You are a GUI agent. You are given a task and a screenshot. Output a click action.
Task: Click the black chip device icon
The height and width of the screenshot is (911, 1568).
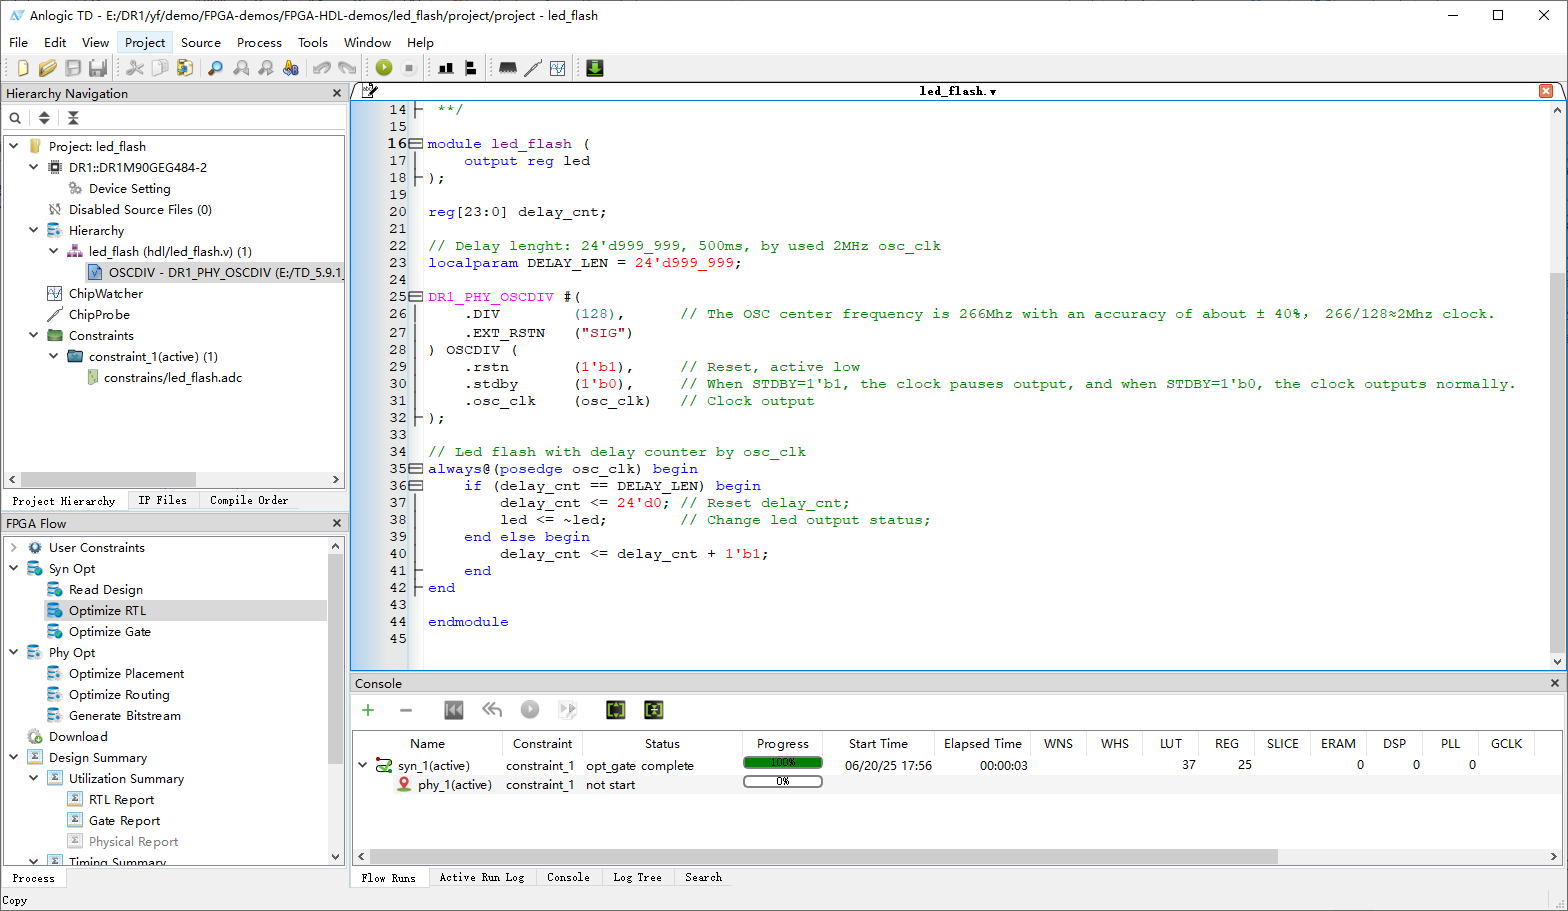click(x=508, y=68)
